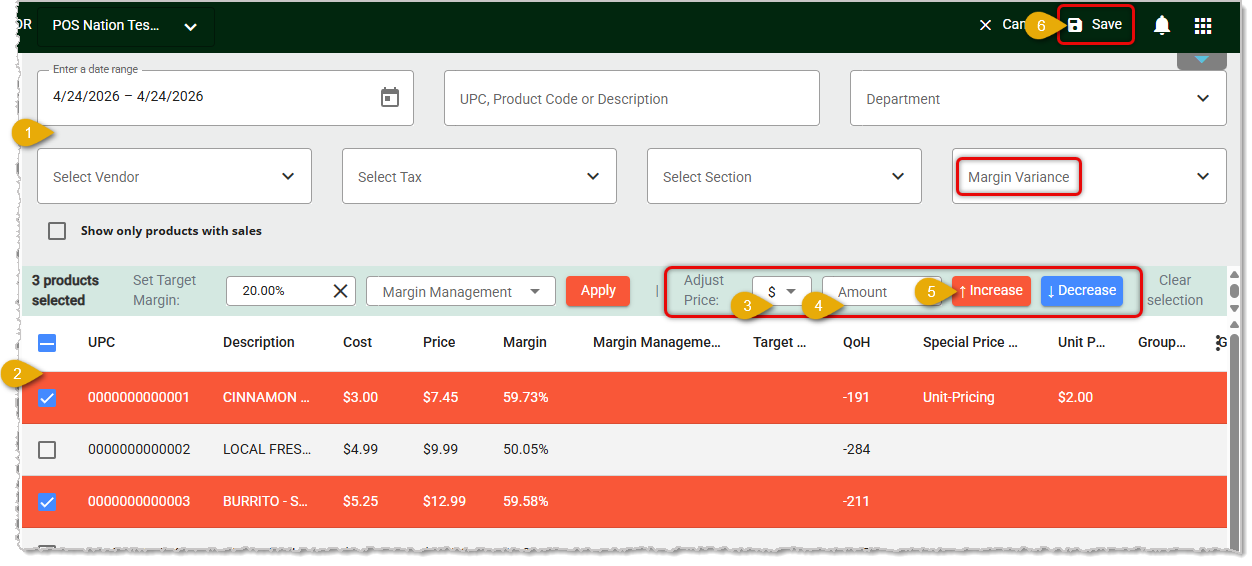This screenshot has width=1252, height=566.
Task: Open the Select Vendor dropdown
Action: (x=174, y=177)
